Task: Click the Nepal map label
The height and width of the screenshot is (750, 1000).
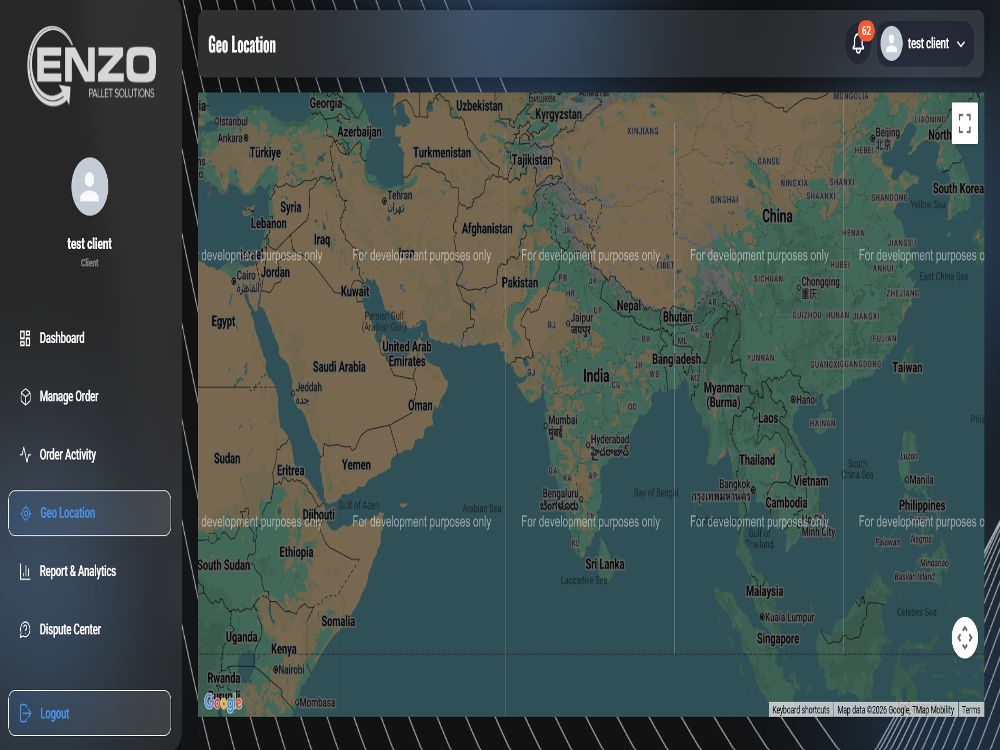Action: [628, 305]
